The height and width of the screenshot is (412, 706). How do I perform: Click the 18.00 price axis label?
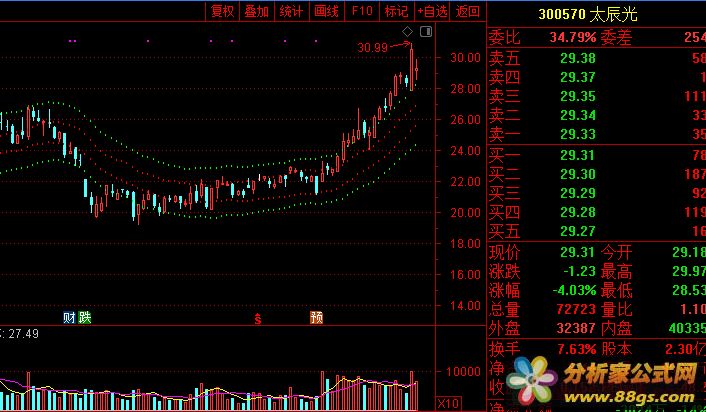click(466, 244)
